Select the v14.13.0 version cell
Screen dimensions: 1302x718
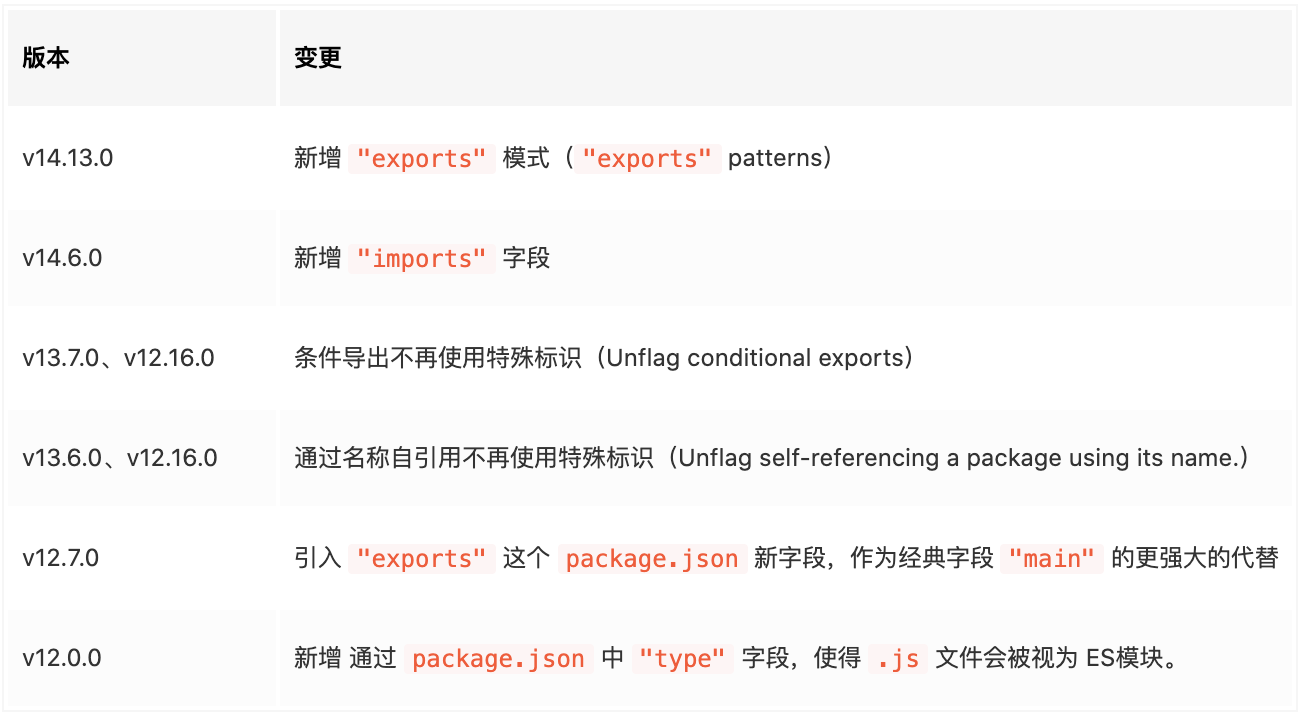coord(68,158)
